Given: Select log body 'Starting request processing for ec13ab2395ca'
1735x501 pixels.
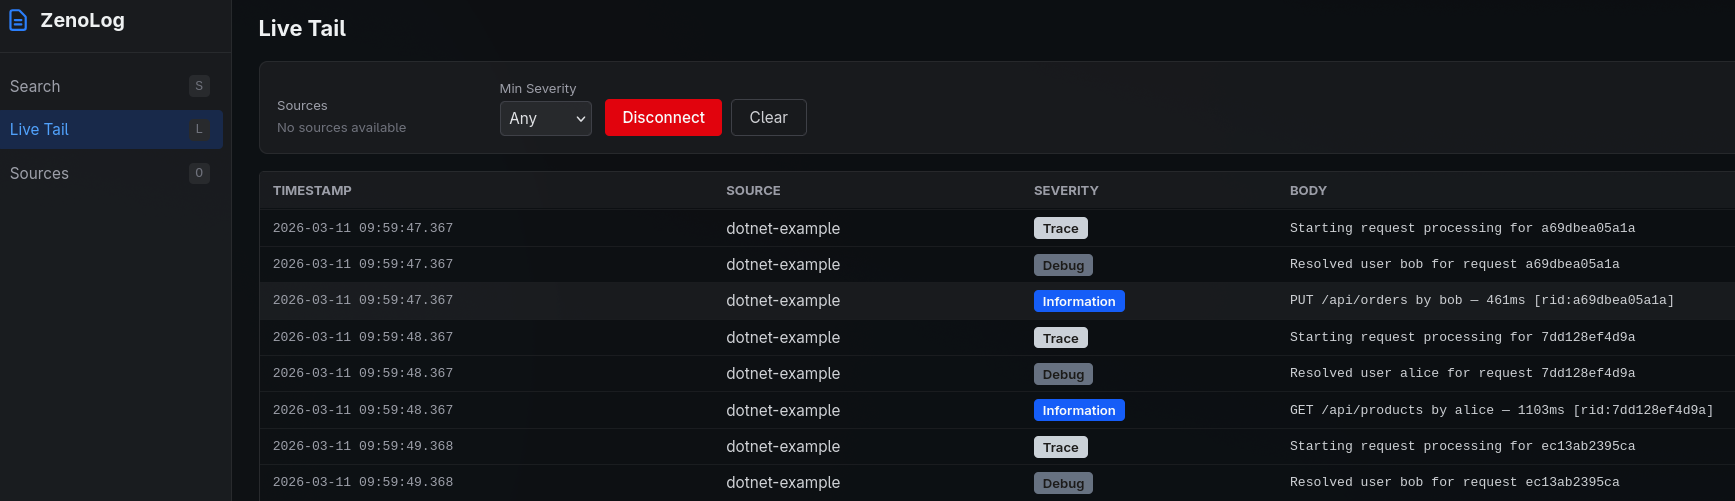Looking at the screenshot, I should click(x=1462, y=446).
